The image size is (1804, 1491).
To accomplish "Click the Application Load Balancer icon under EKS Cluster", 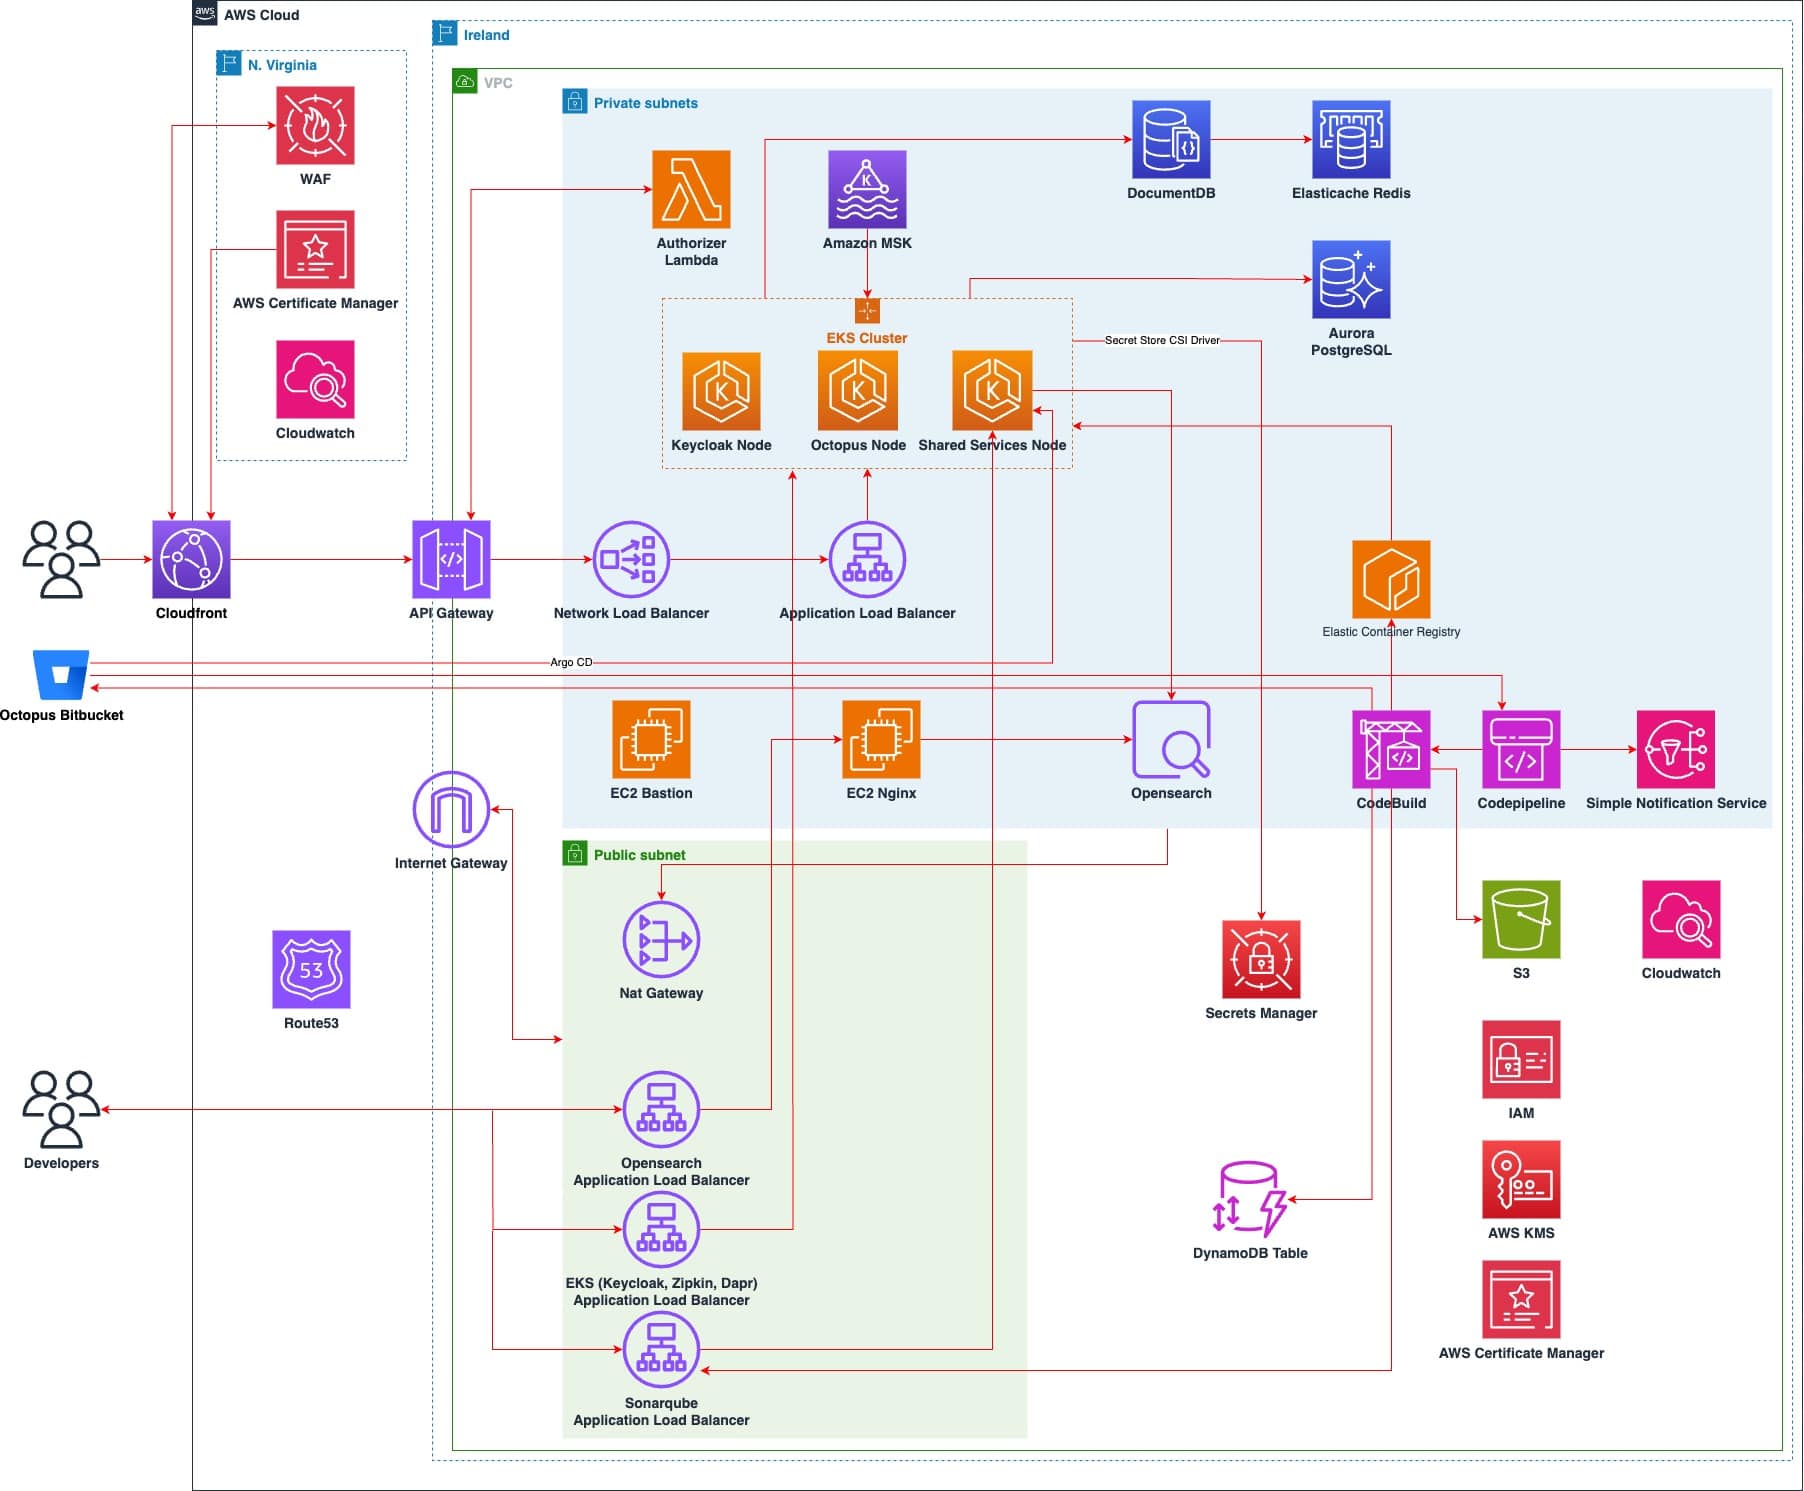I will pyautogui.click(x=867, y=559).
